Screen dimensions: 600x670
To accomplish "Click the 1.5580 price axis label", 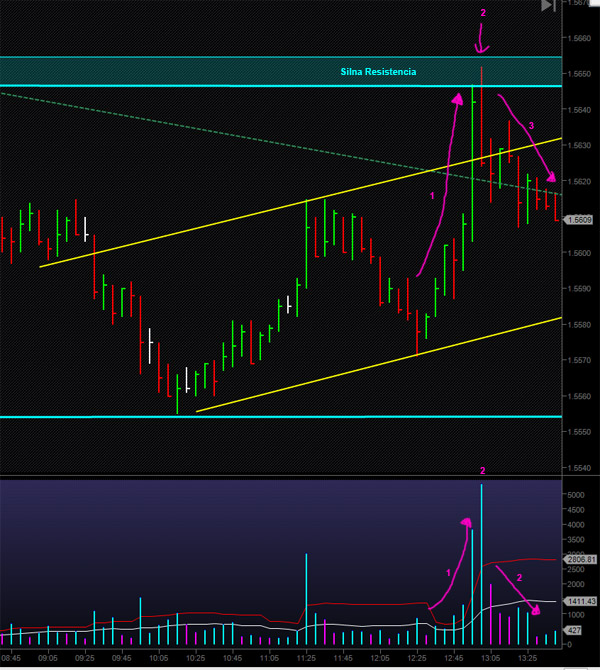I will [579, 325].
